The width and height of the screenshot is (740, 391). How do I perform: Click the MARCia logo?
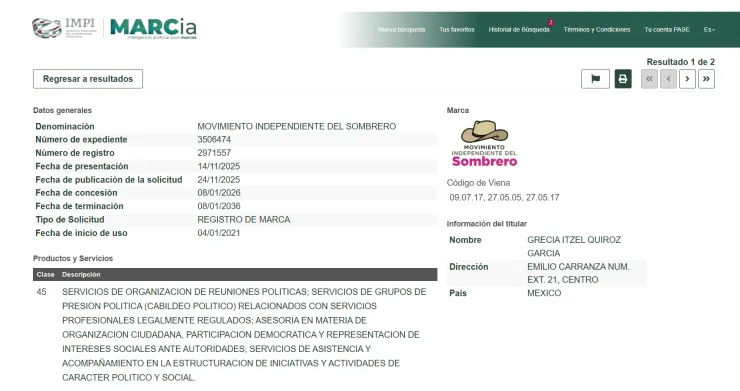point(153,29)
